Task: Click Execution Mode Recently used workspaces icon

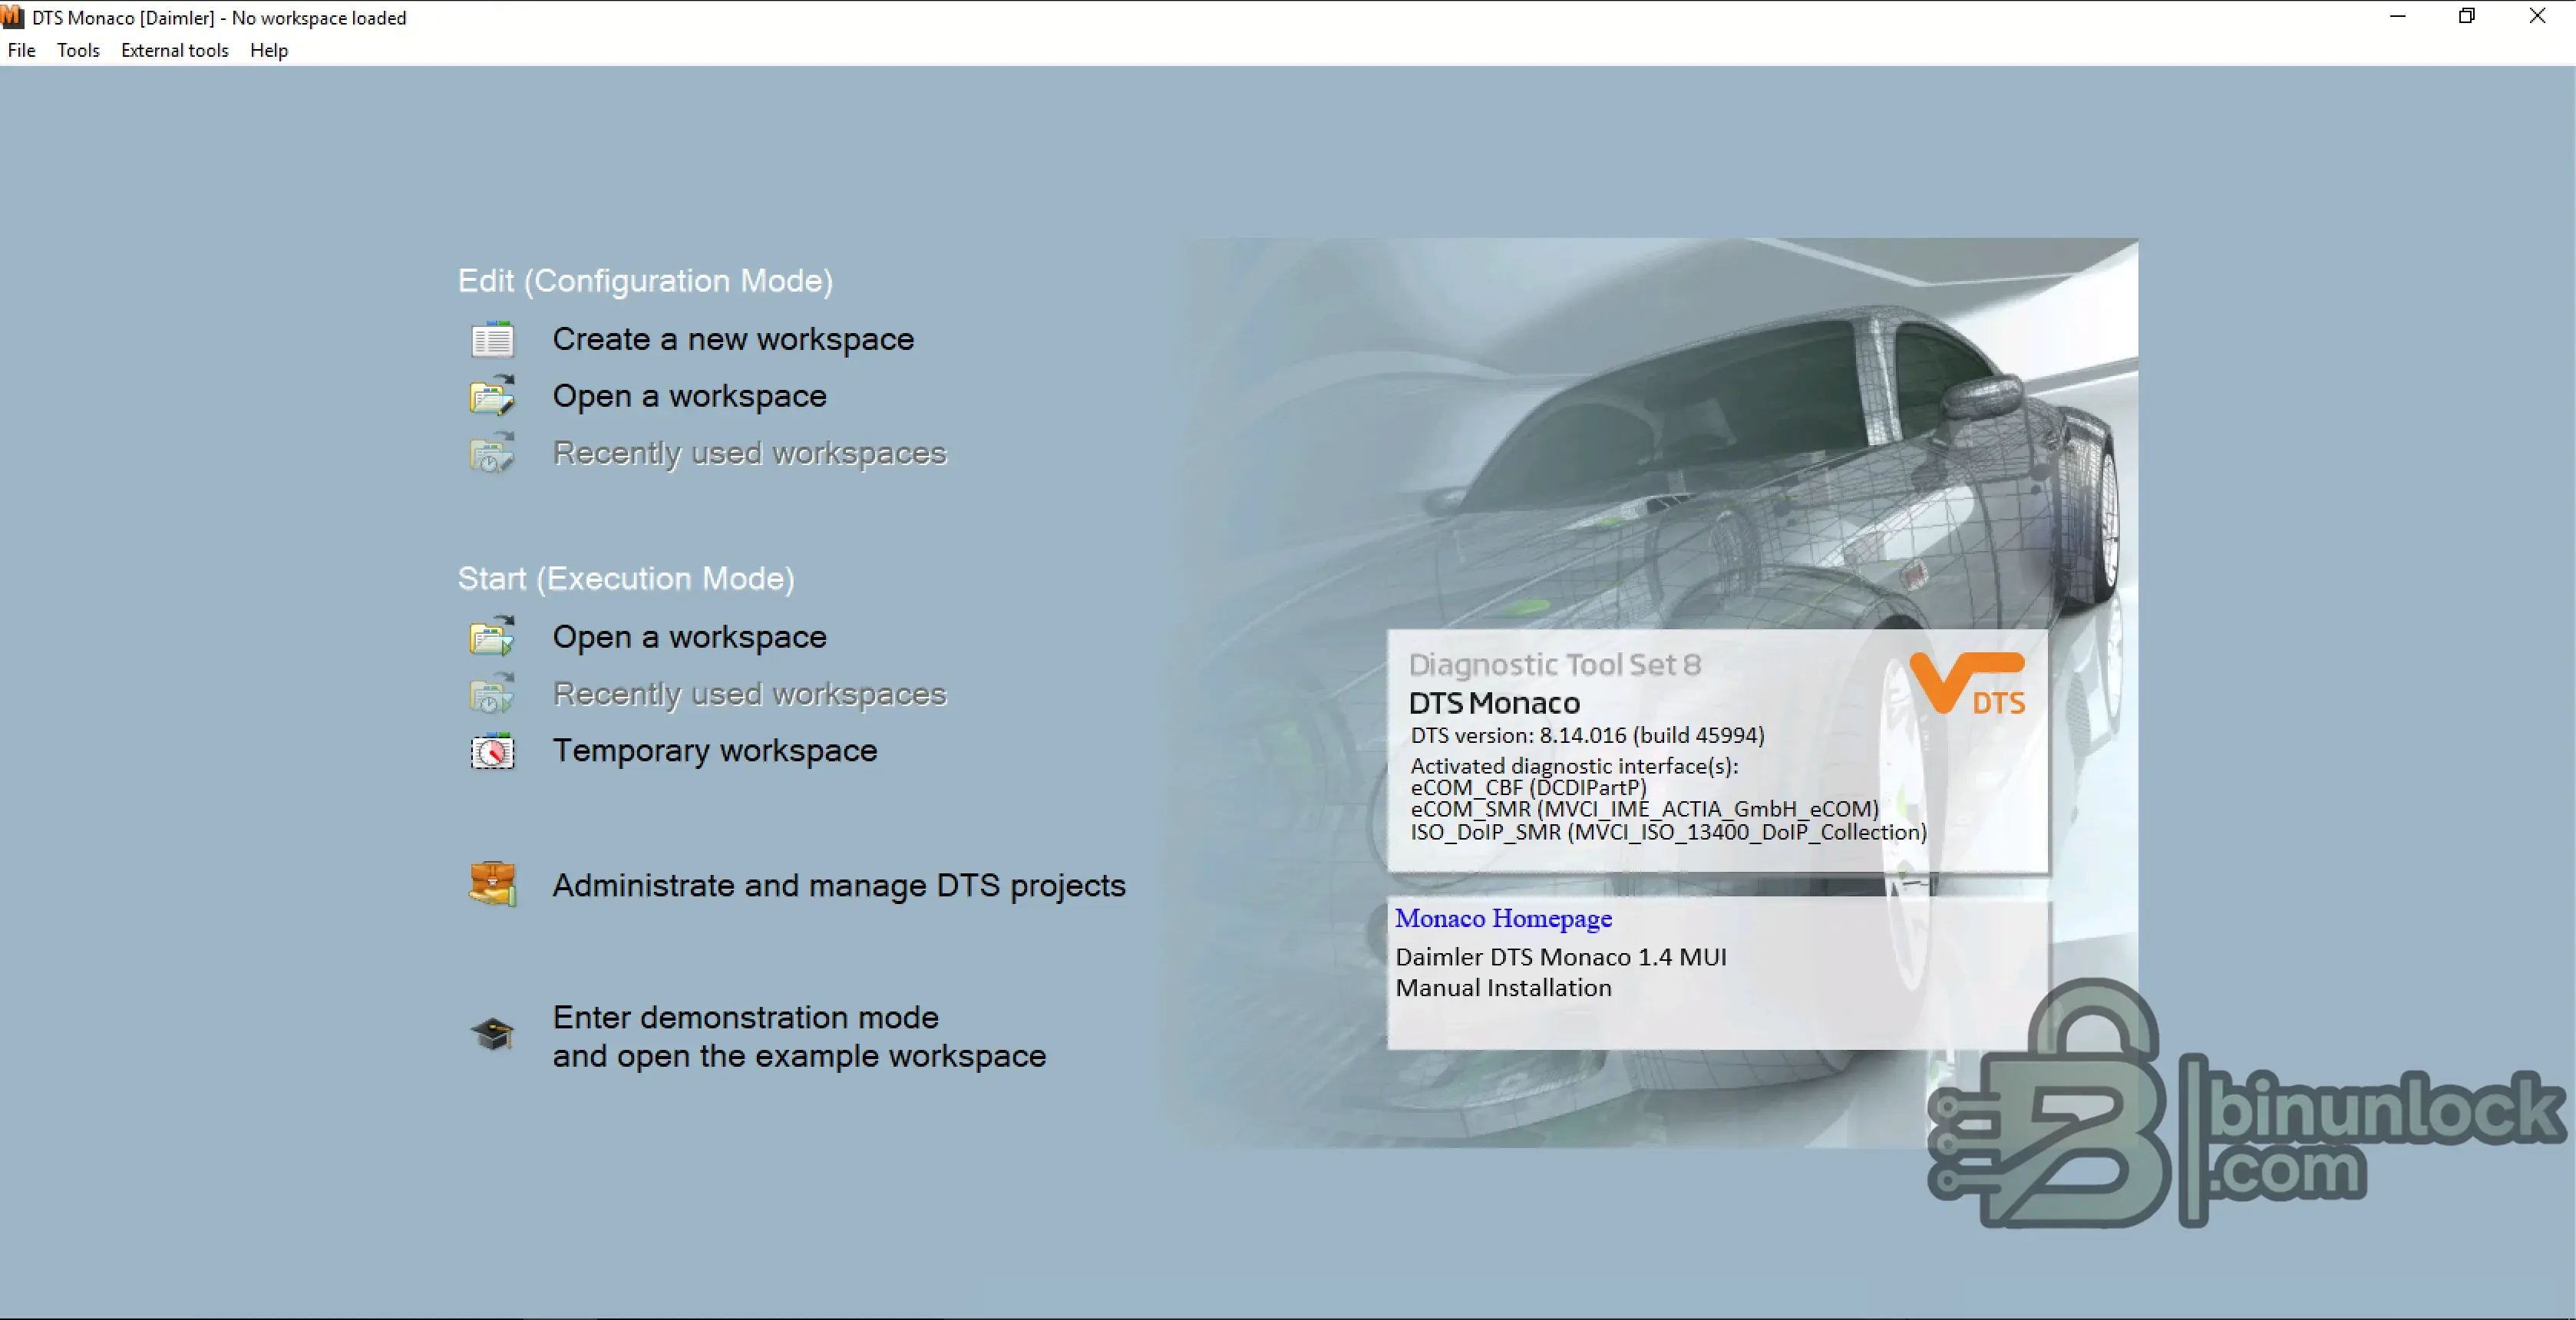Action: coord(492,694)
